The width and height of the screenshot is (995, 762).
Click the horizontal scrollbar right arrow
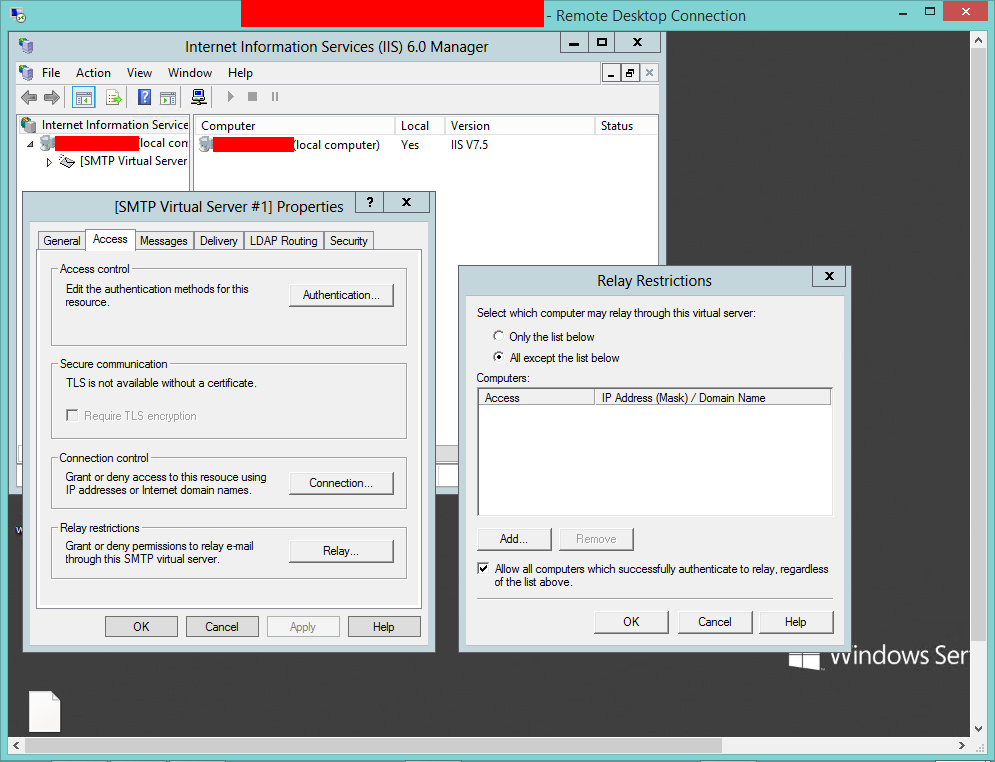(x=962, y=745)
